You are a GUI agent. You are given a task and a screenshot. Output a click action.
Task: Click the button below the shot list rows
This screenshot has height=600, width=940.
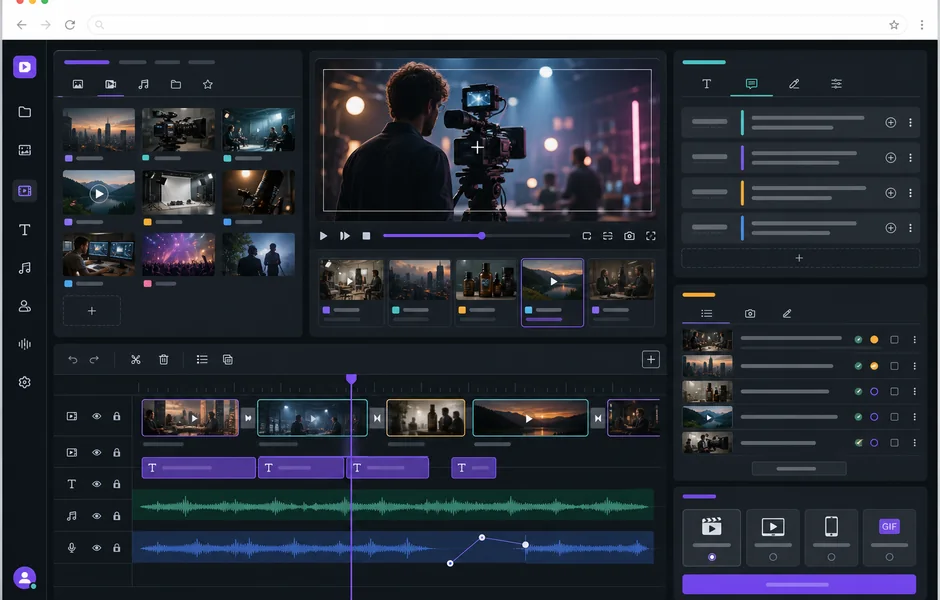click(799, 468)
